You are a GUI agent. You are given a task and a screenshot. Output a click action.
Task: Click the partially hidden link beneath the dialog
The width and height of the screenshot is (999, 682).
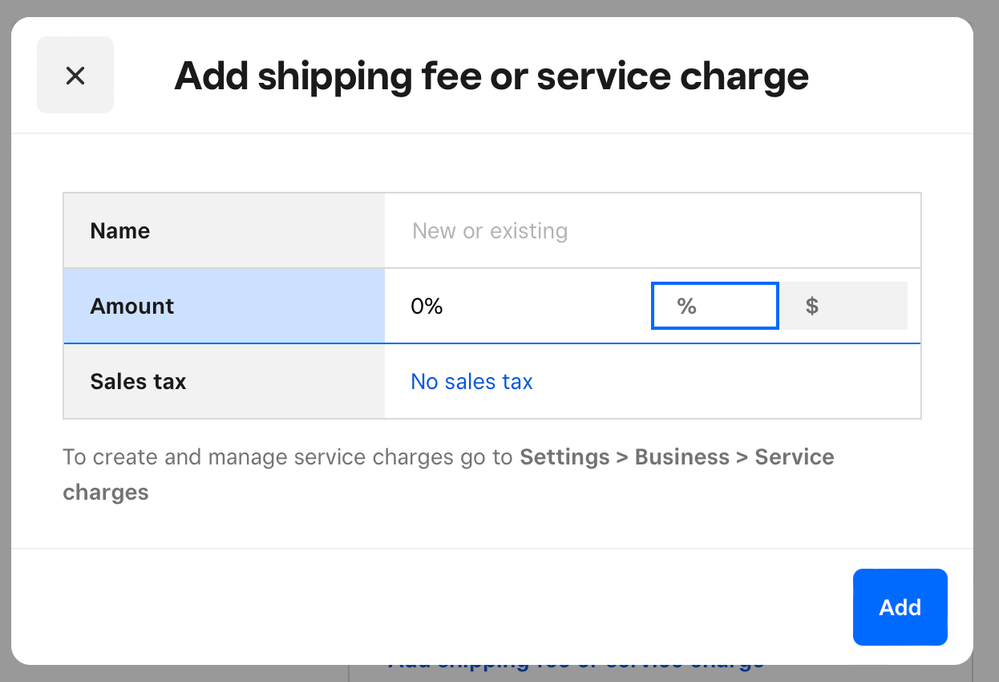(575, 667)
